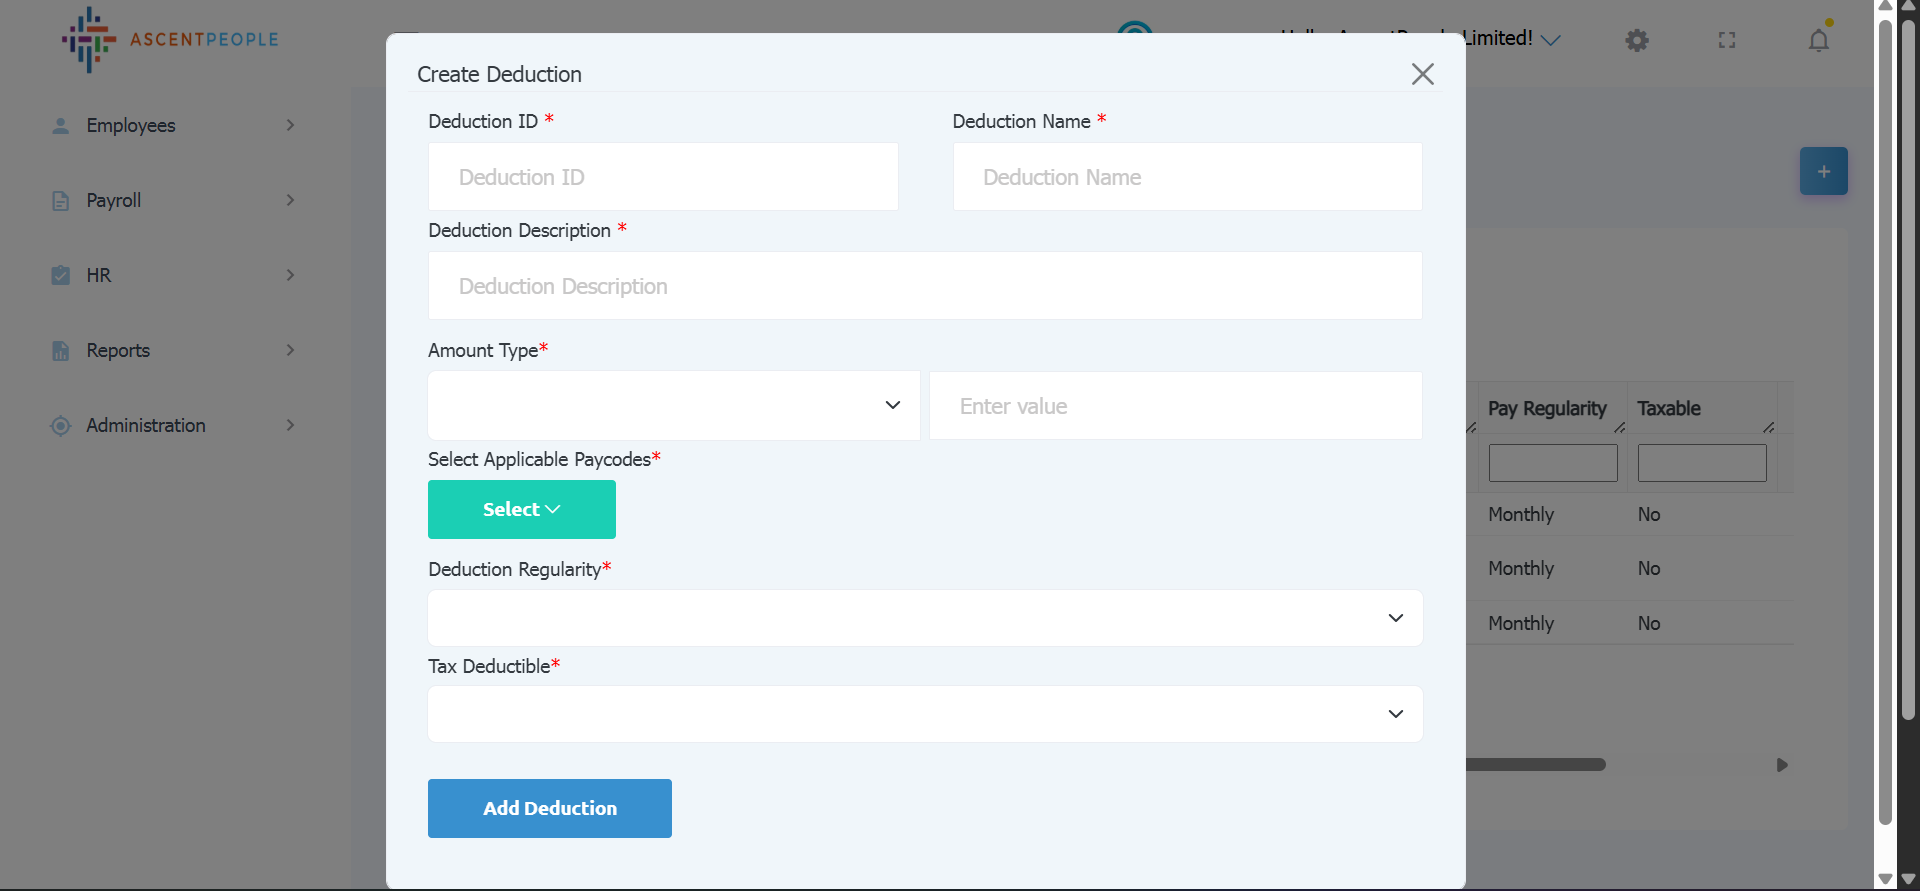Image resolution: width=1920 pixels, height=891 pixels.
Task: Open the Tax Deductible dropdown
Action: (924, 714)
